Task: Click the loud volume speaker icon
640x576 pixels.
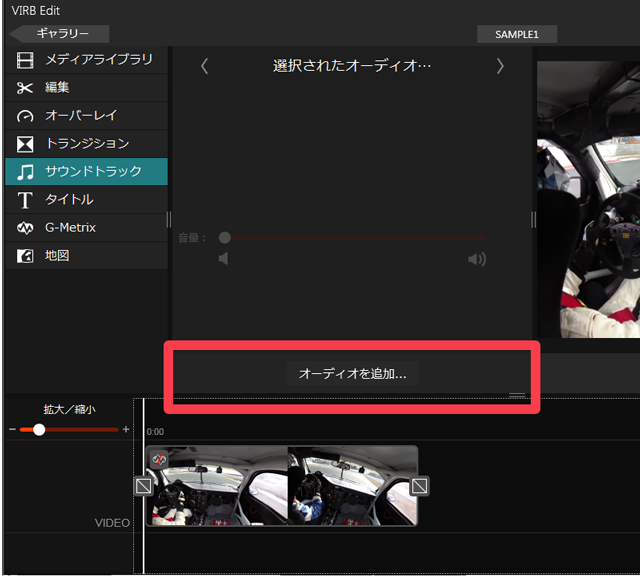Action: pos(477,259)
